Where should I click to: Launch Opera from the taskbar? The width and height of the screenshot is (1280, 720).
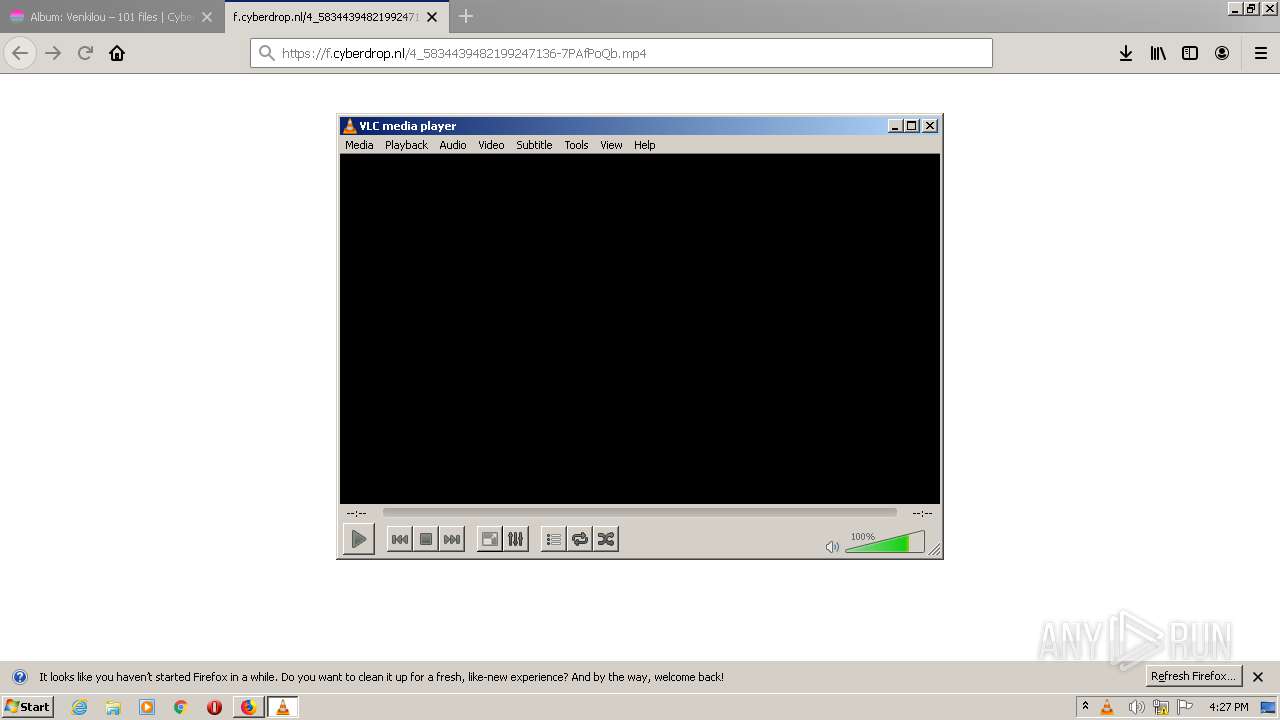pyautogui.click(x=214, y=707)
